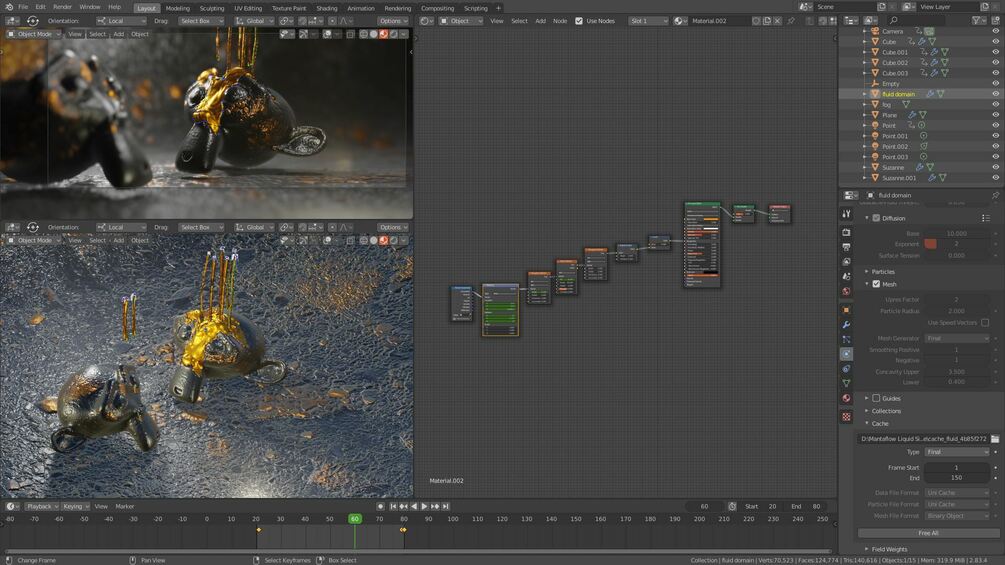Click the Cube.001 modifier wrench icon in outliner
The image size is (1005, 565).
click(934, 52)
